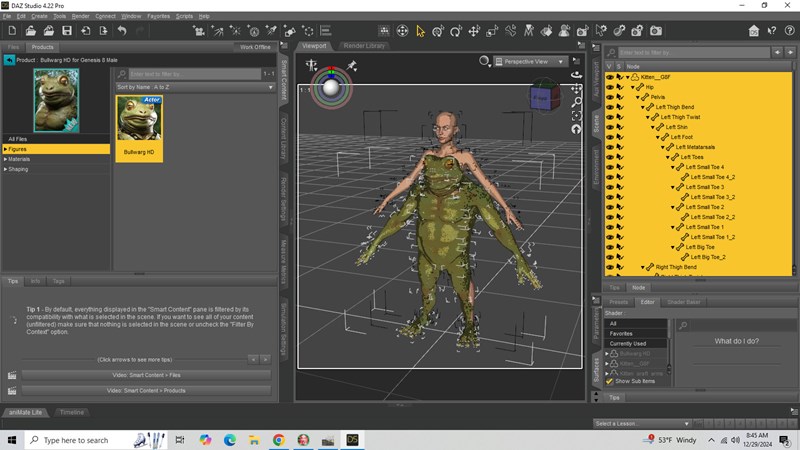The width and height of the screenshot is (800, 450).
Task: Click Video: Smart Content > Products button
Action: pyautogui.click(x=146, y=391)
